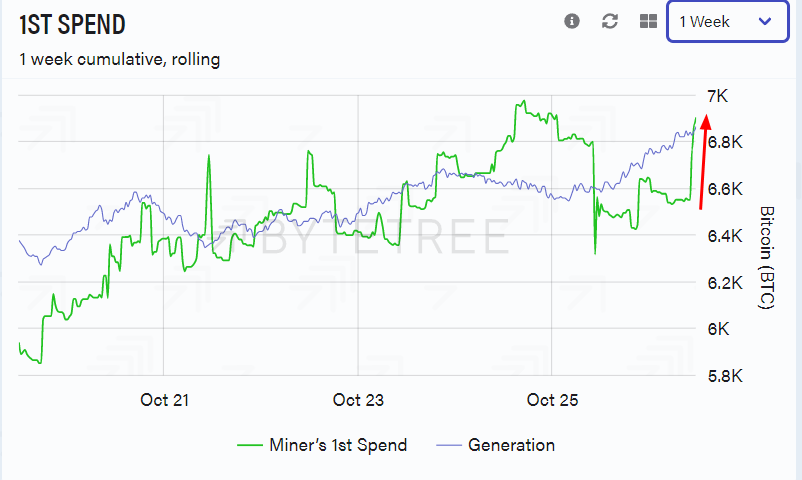802x480 pixels.
Task: Click the Oct 21 date axis label
Action: [165, 400]
